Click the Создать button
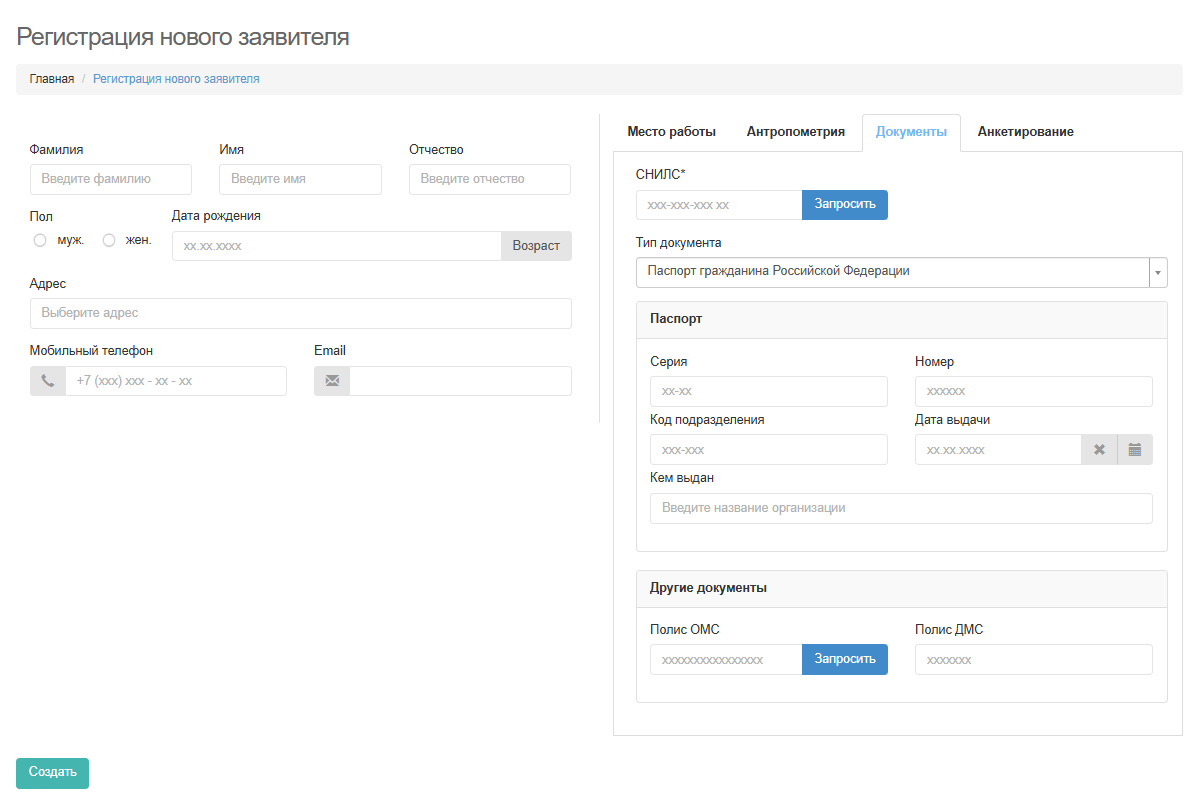The image size is (1193, 803). pos(52,773)
